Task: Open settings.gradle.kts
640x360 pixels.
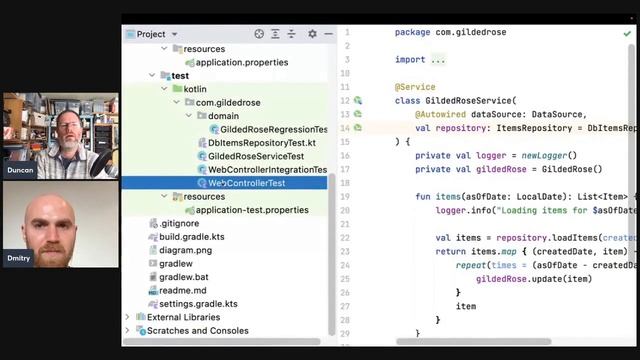Action: [x=198, y=304]
